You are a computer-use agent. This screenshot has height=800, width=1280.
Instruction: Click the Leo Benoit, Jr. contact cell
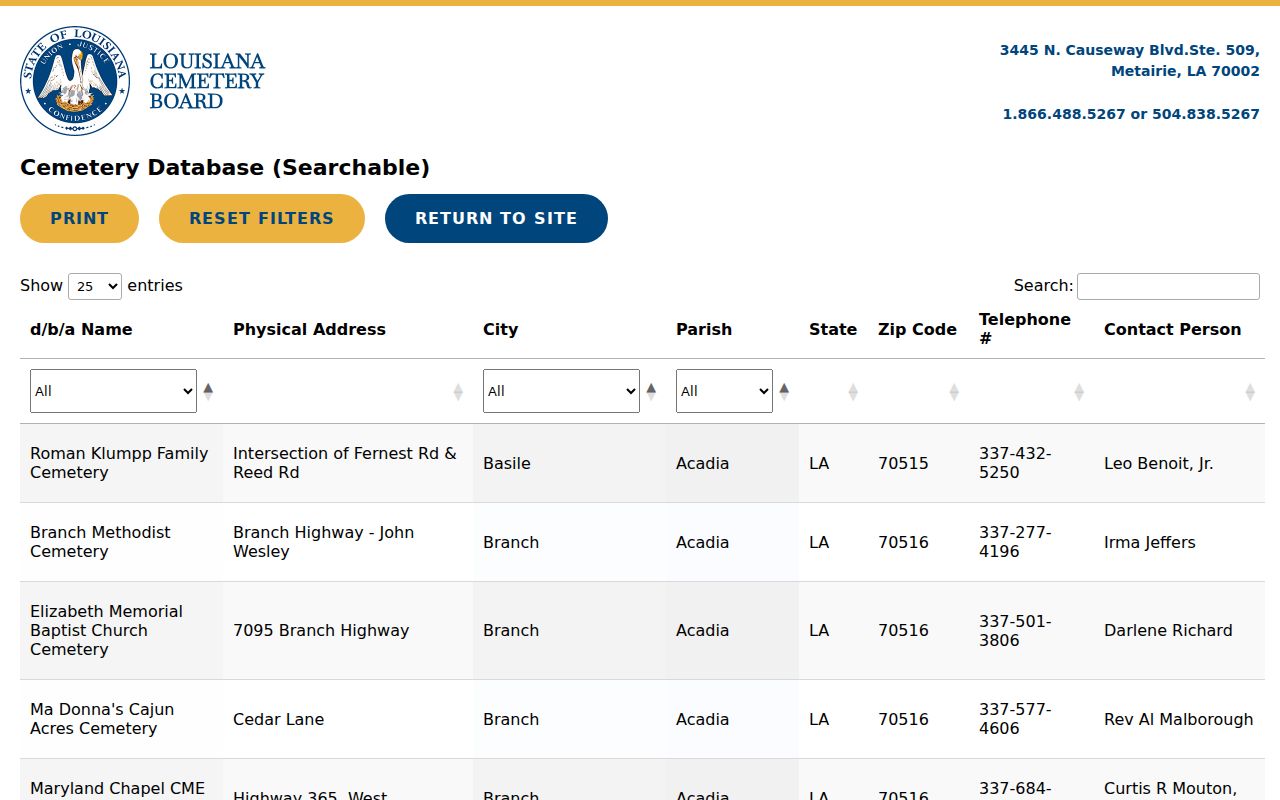point(1179,463)
